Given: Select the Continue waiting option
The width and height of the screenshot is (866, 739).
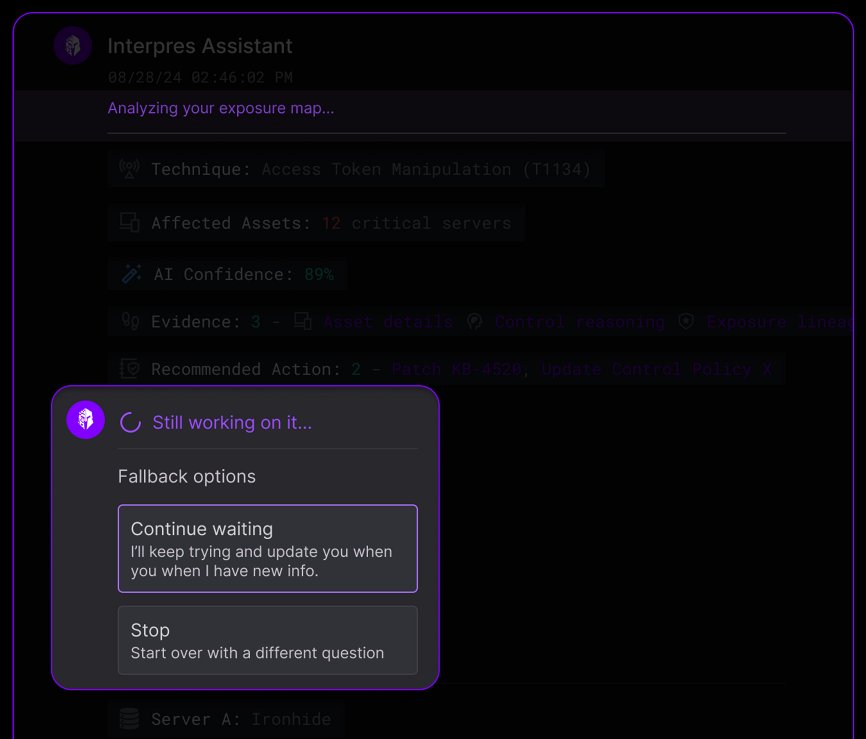Looking at the screenshot, I should 268,548.
